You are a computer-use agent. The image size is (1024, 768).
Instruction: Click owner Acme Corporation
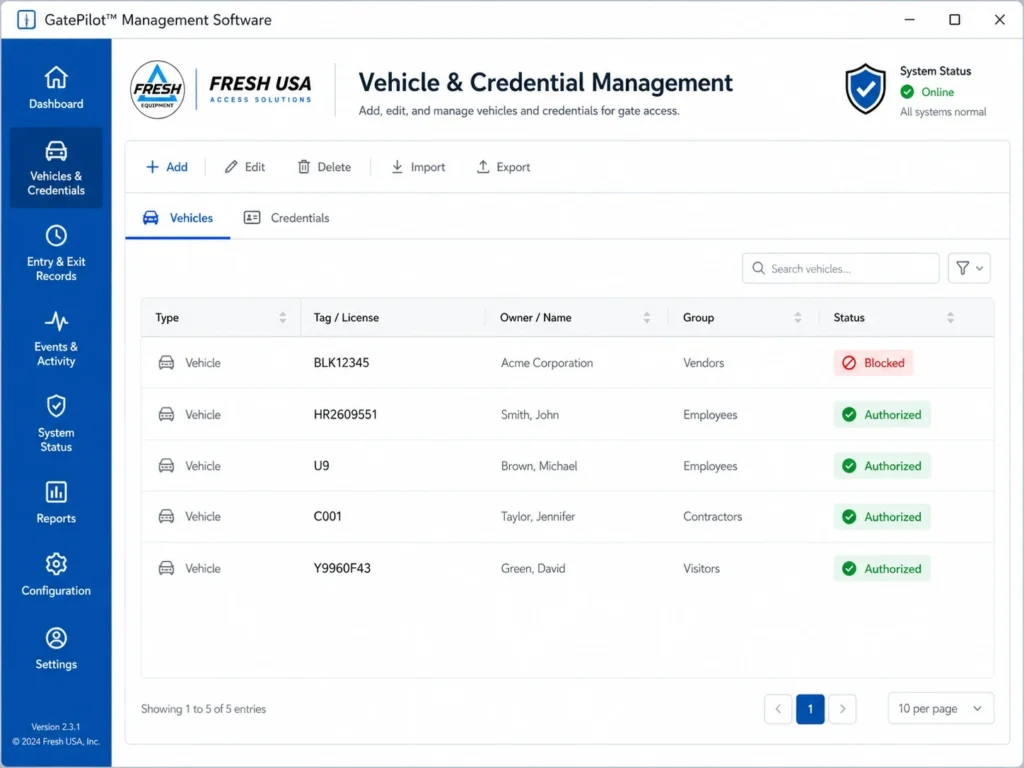[547, 362]
